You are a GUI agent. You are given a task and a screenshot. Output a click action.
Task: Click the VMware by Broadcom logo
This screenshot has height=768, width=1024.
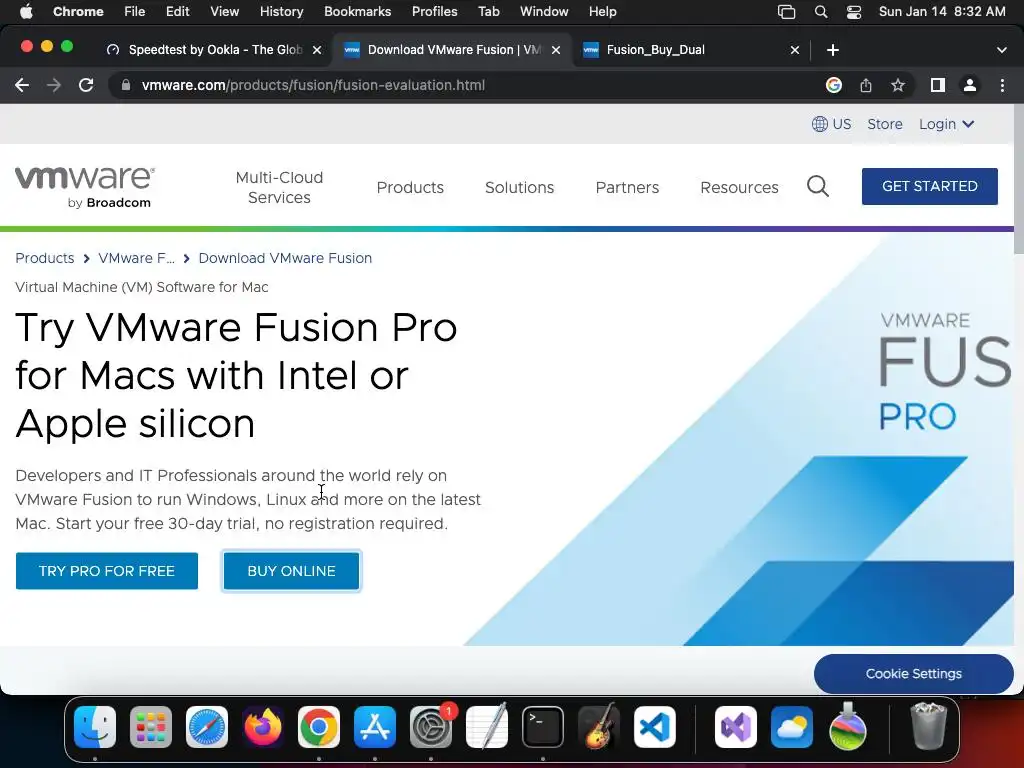click(85, 187)
